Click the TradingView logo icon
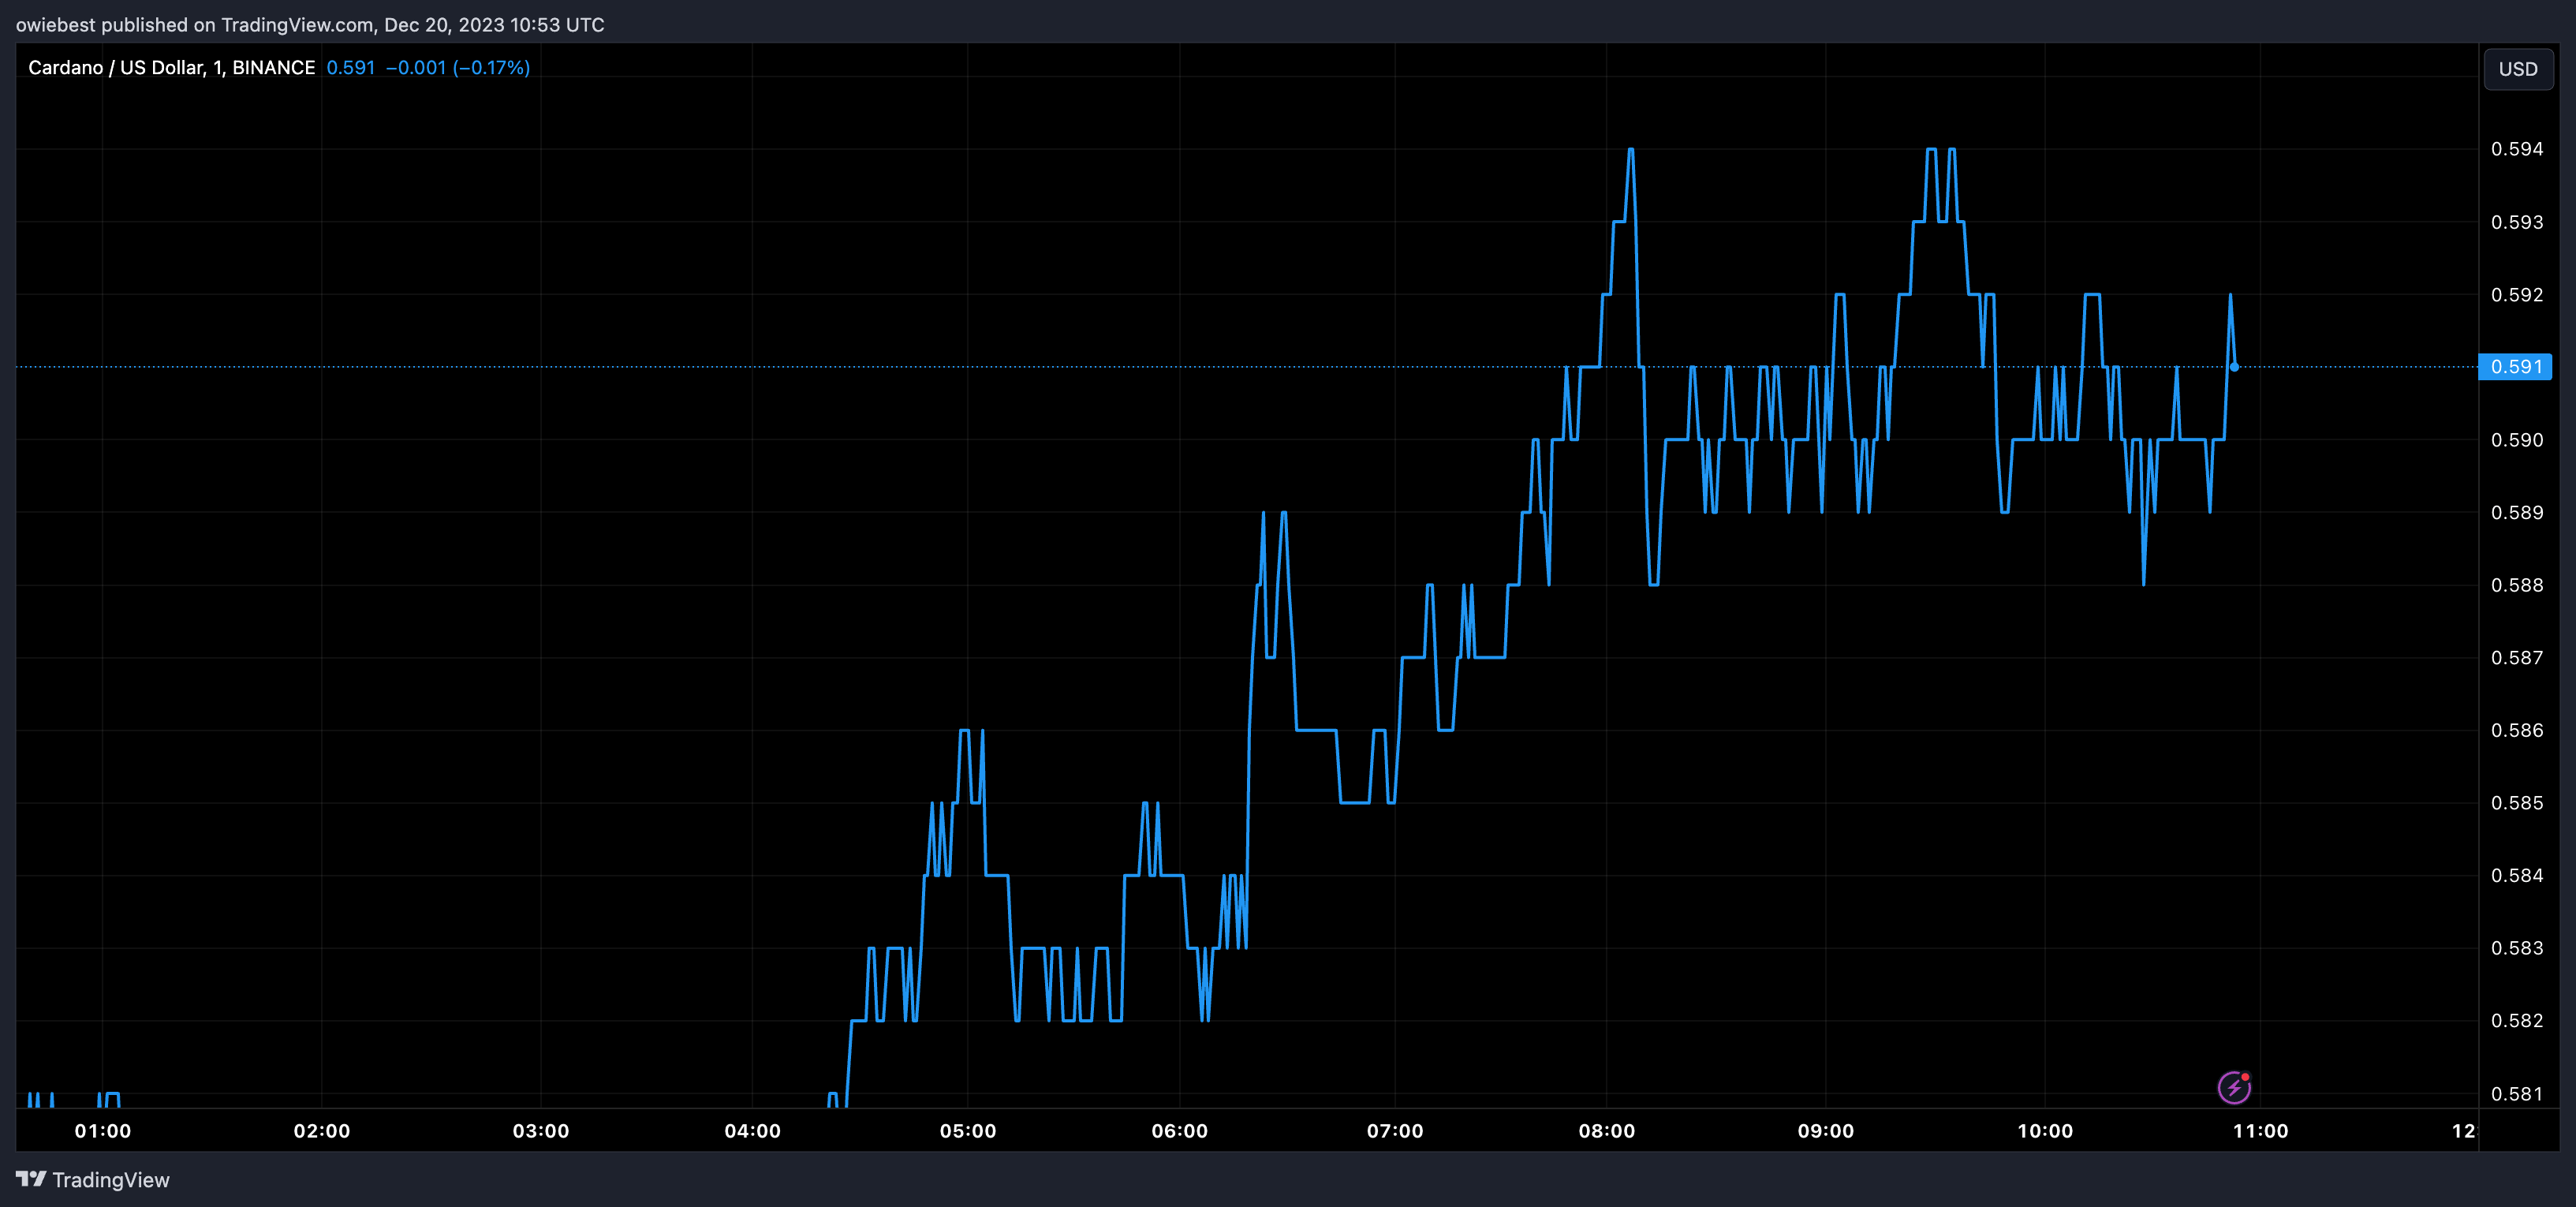This screenshot has height=1207, width=2576. pyautogui.click(x=31, y=1179)
